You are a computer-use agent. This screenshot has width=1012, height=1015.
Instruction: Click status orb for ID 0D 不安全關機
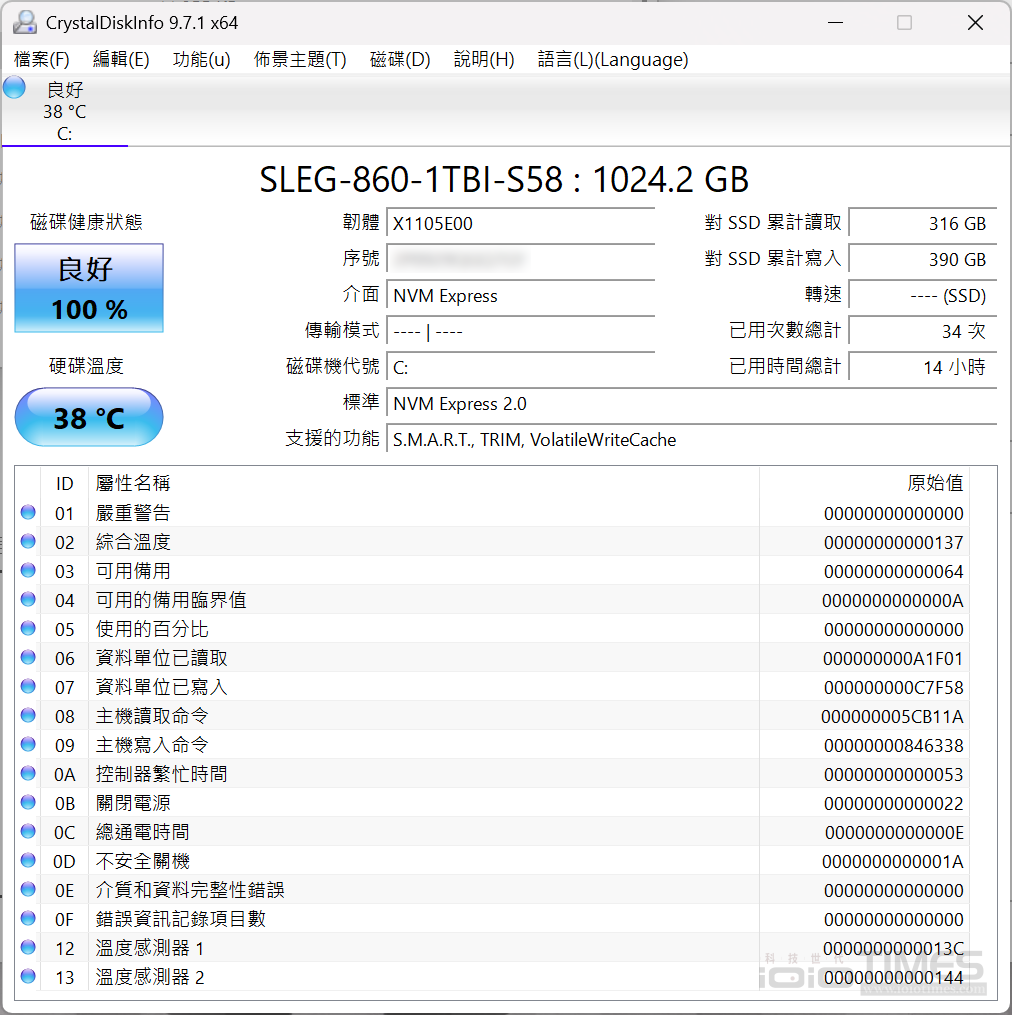coord(28,860)
